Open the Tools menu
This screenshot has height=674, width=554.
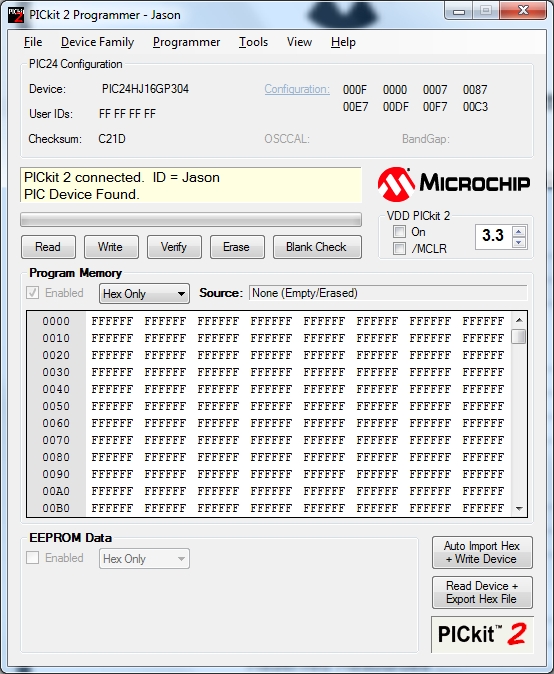(254, 42)
